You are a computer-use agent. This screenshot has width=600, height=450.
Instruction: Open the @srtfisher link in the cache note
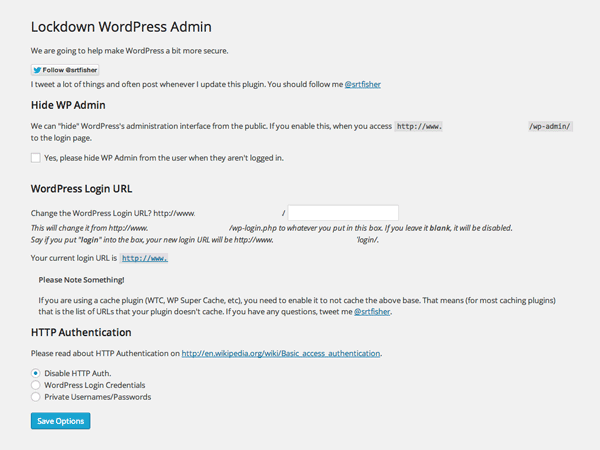372,311
